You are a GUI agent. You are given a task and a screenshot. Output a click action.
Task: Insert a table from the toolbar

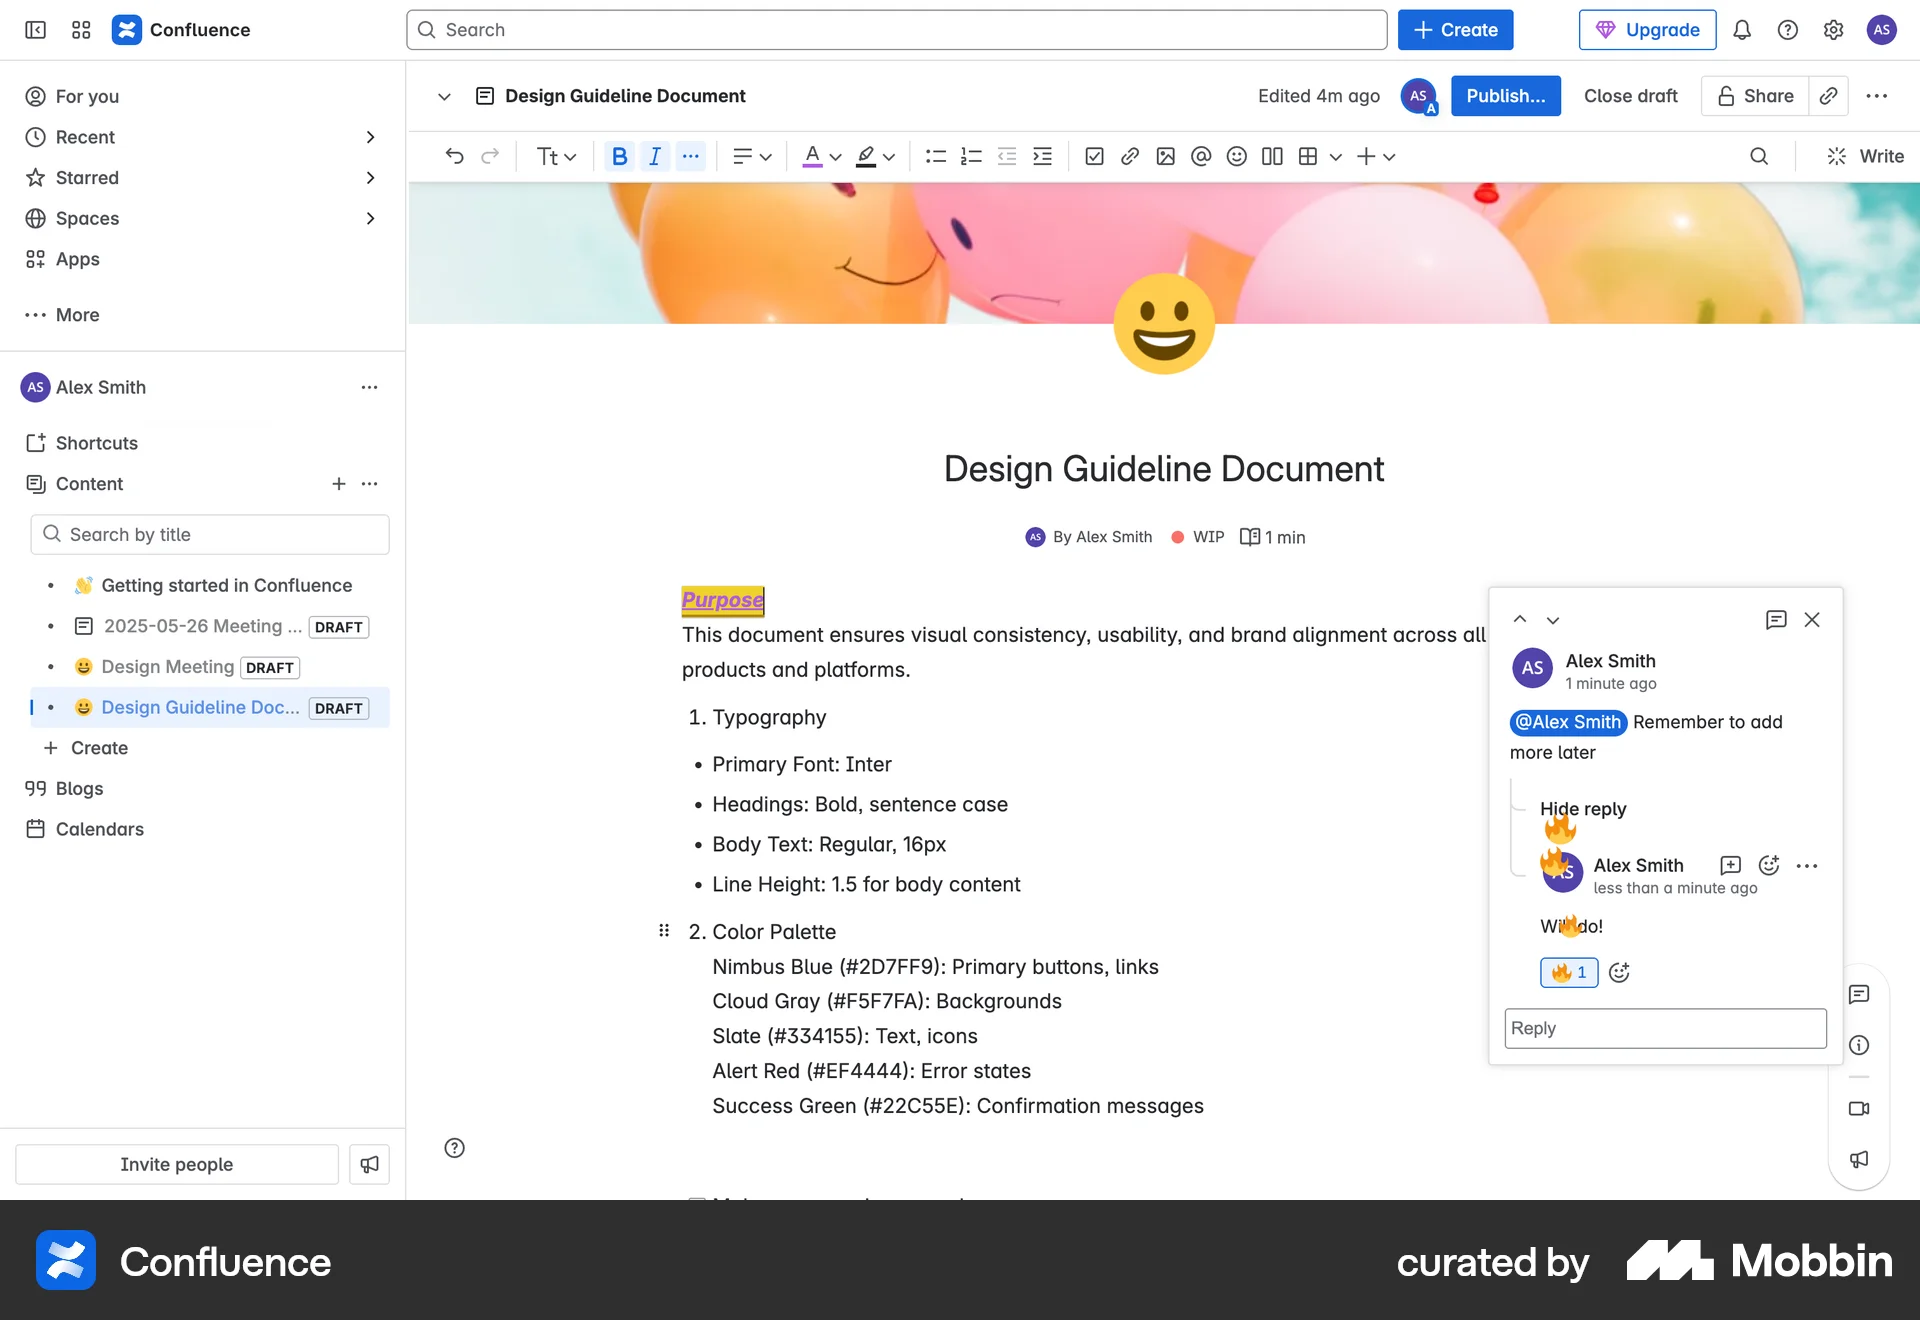coord(1308,156)
